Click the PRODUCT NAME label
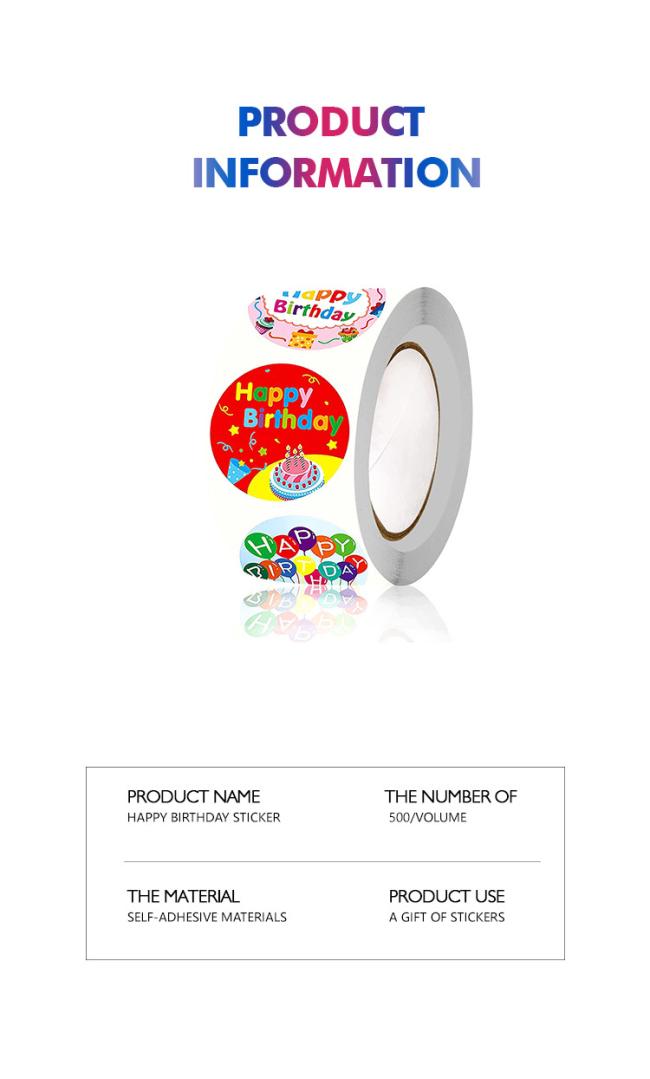650x1079 pixels. pos(193,796)
